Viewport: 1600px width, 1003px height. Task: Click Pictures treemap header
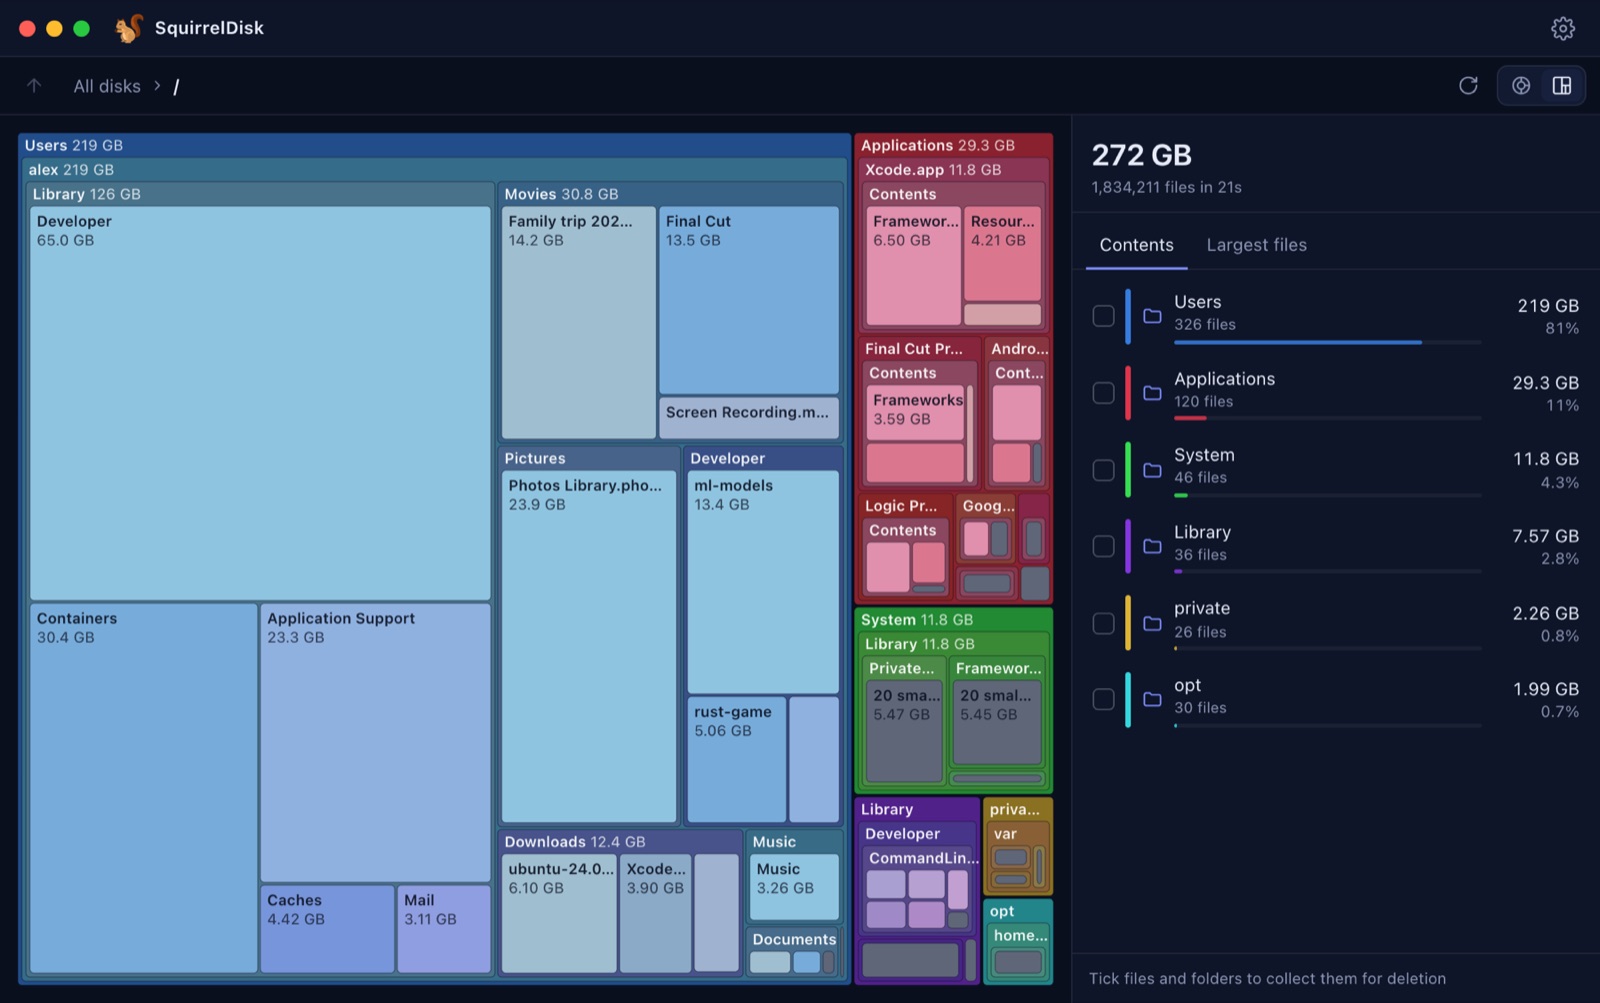(589, 458)
